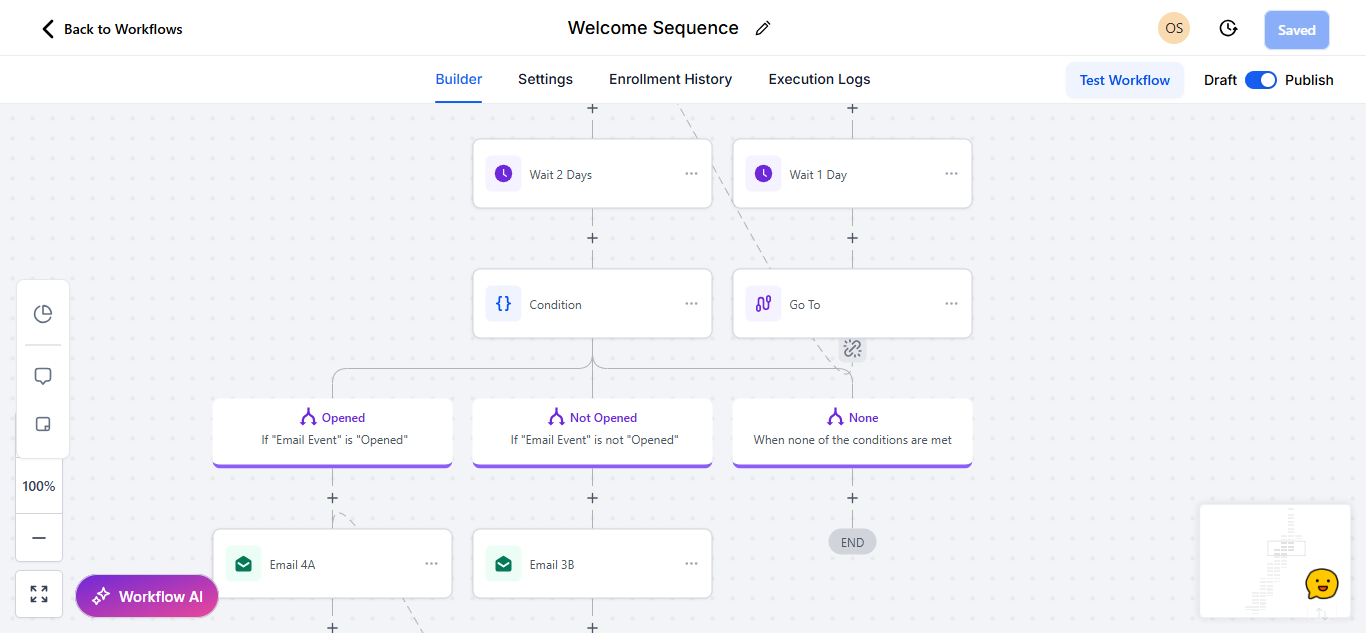Screen dimensions: 1366x633
Task: Select the Go To node icon
Action: (764, 304)
